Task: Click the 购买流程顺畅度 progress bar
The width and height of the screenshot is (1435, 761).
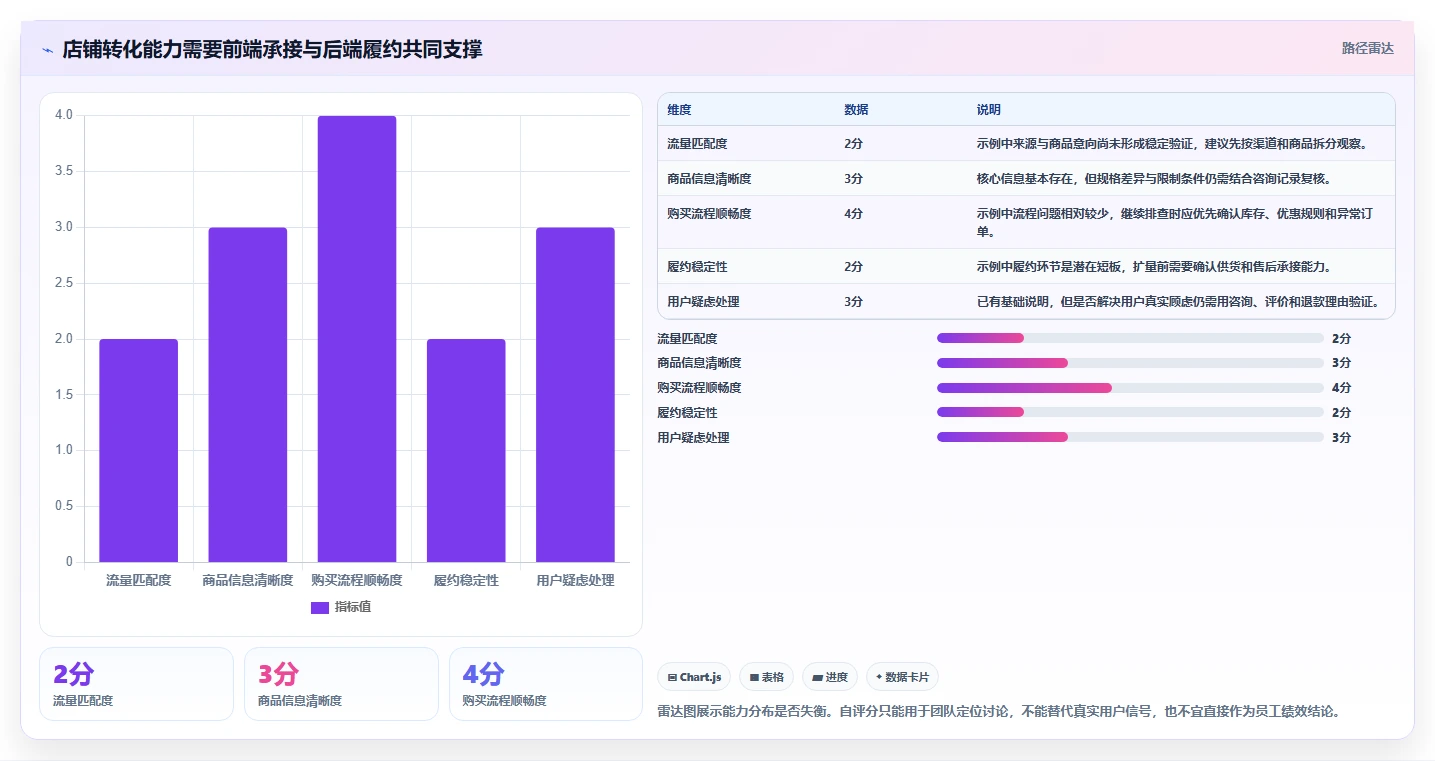Action: [1130, 388]
